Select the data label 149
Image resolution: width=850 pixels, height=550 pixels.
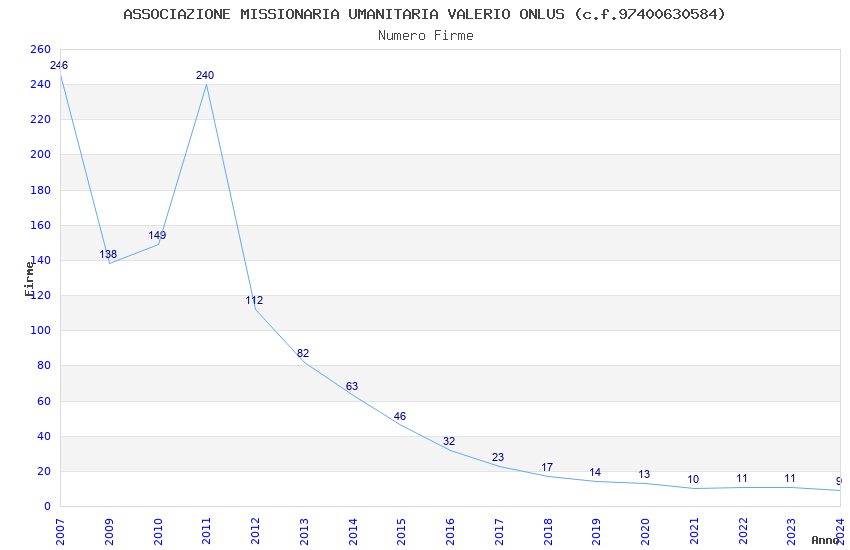[157, 235]
